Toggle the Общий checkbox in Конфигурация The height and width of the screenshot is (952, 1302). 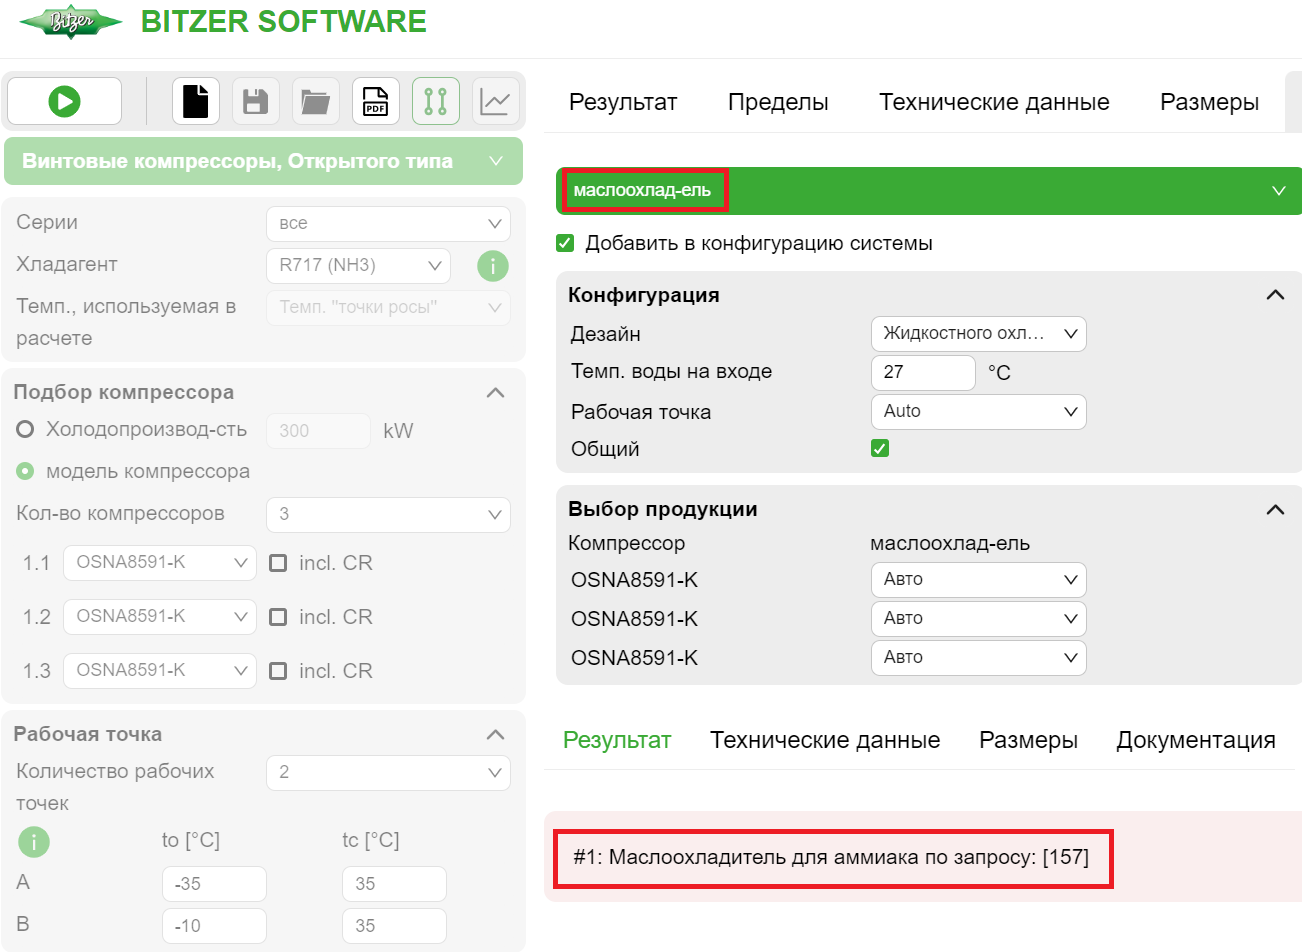point(879,448)
